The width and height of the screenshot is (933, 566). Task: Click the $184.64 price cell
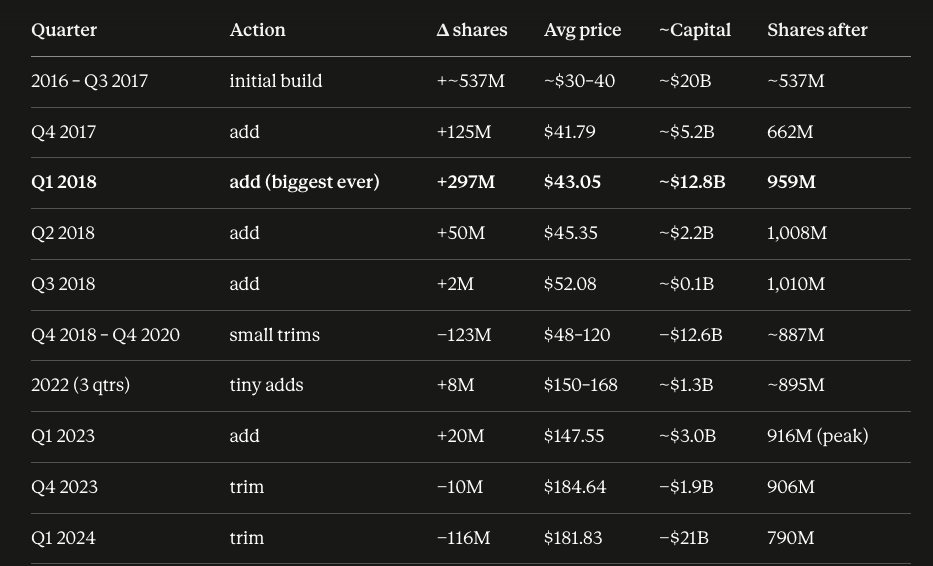tap(575, 487)
